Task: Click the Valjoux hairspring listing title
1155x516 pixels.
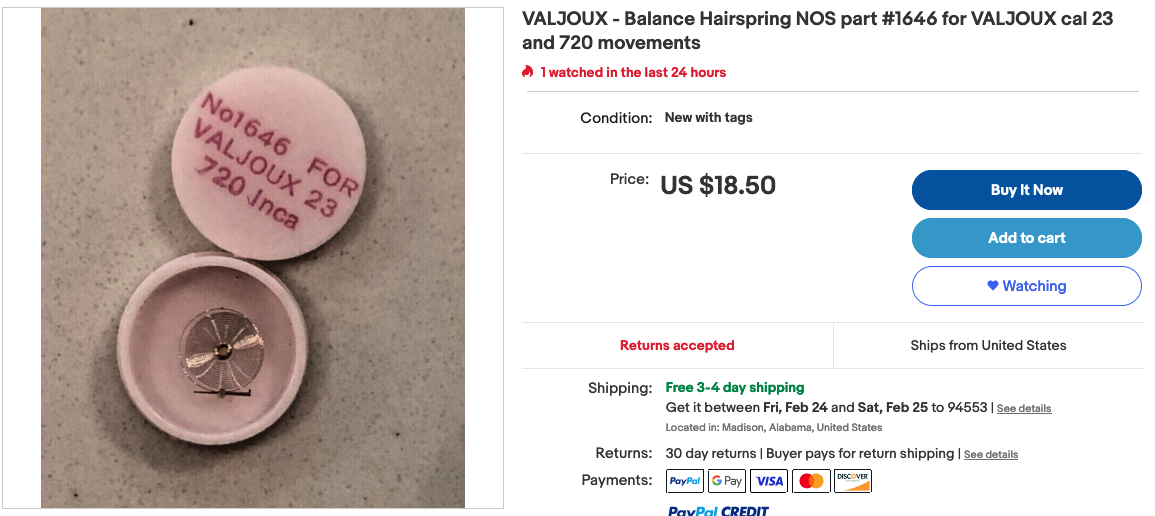Action: tap(818, 31)
